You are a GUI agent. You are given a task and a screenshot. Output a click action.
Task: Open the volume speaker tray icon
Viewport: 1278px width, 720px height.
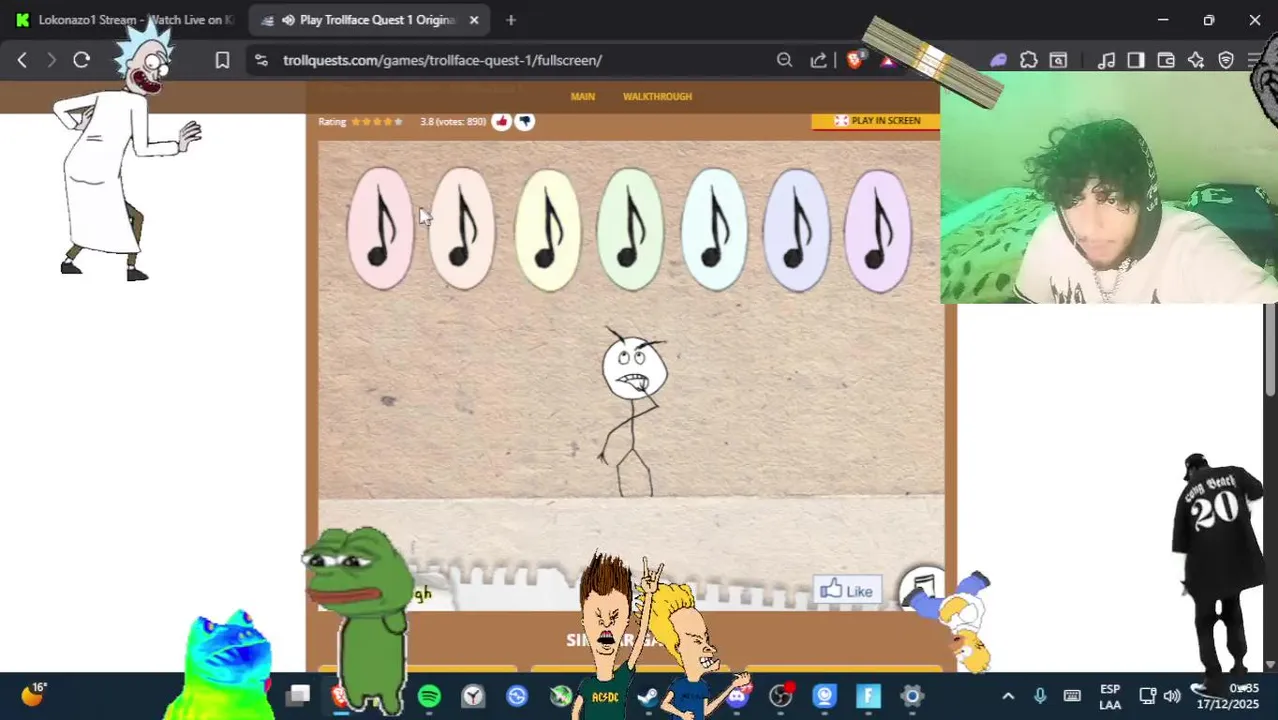click(x=1172, y=696)
